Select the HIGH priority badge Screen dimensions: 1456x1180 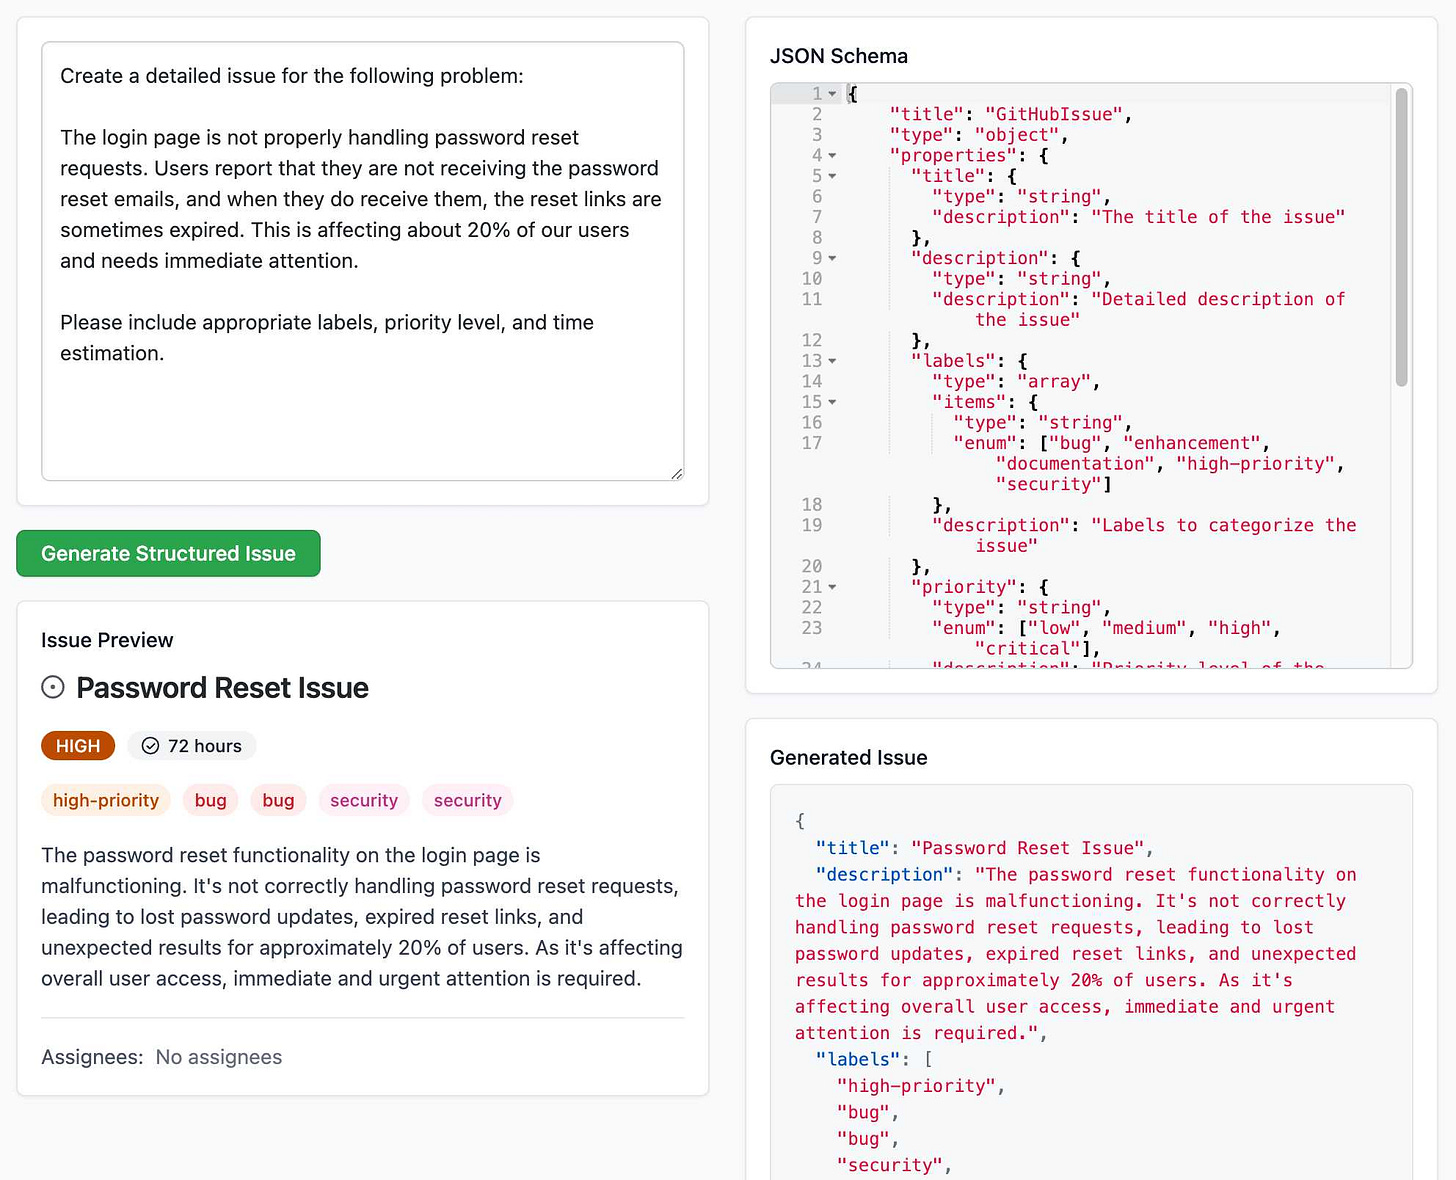click(77, 745)
